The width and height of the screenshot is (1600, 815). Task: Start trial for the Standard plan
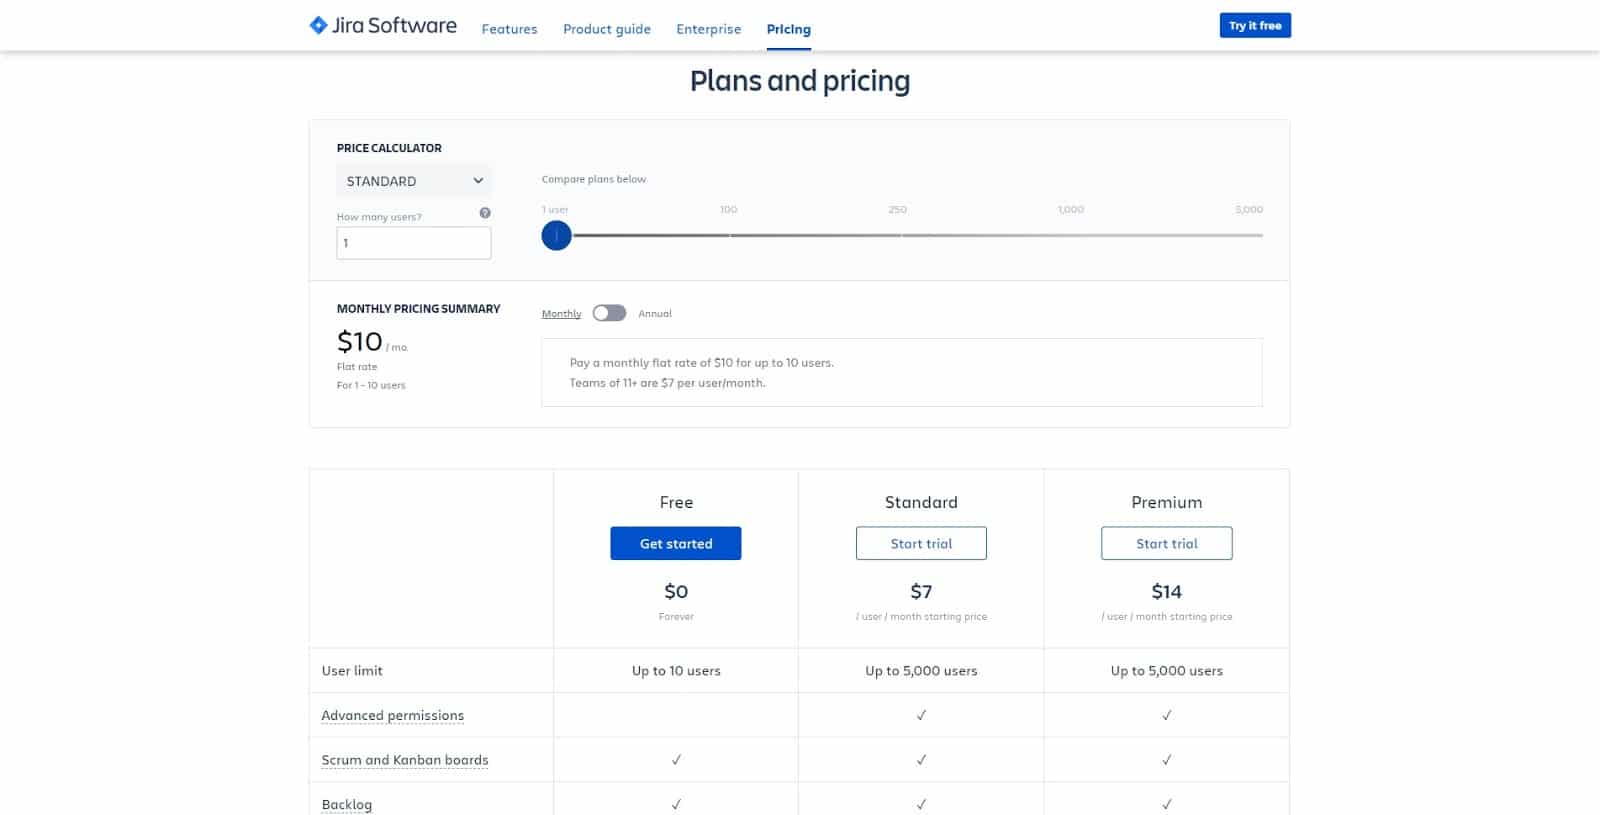921,543
